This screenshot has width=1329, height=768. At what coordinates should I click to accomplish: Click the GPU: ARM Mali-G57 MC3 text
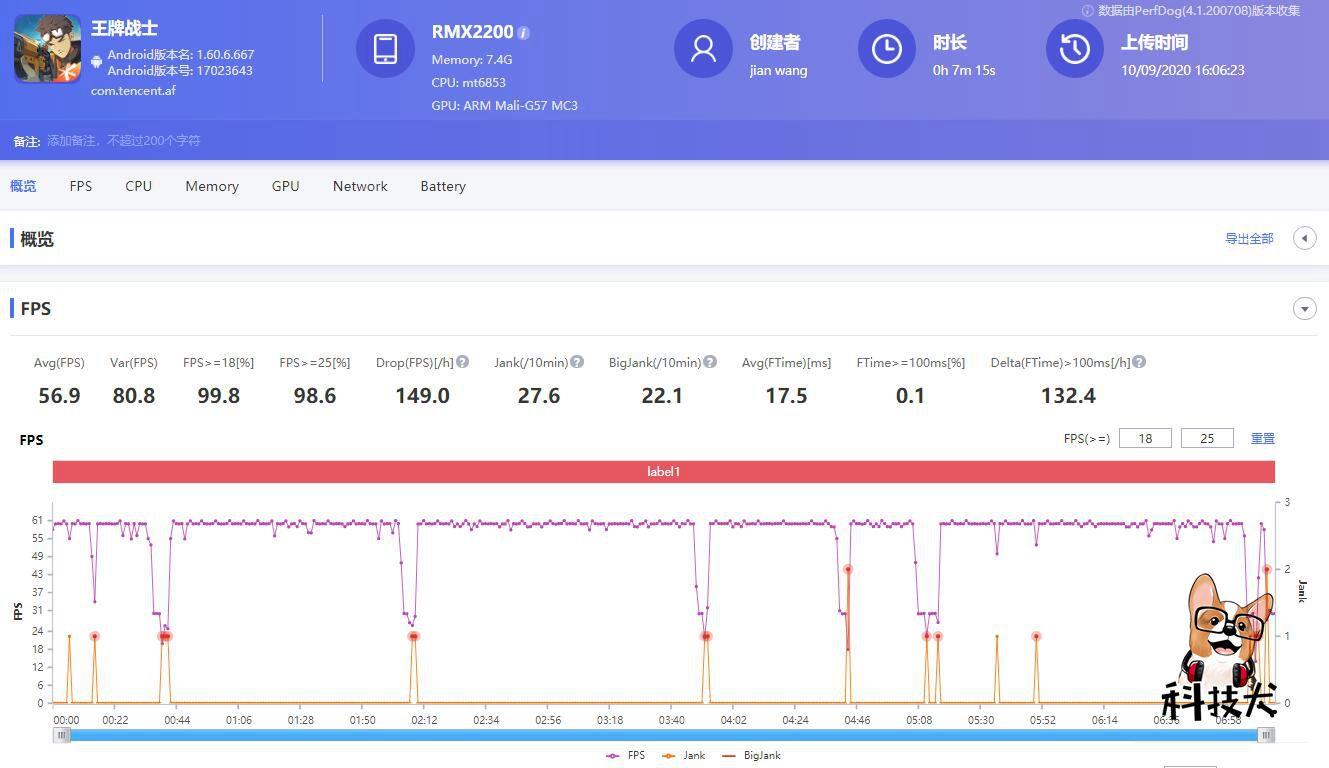coord(505,105)
